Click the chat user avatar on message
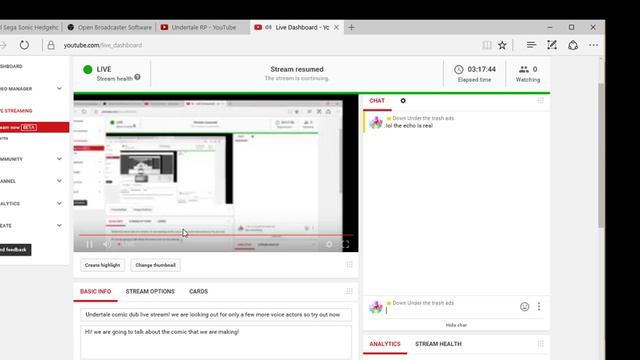The image size is (640, 360). (x=376, y=122)
